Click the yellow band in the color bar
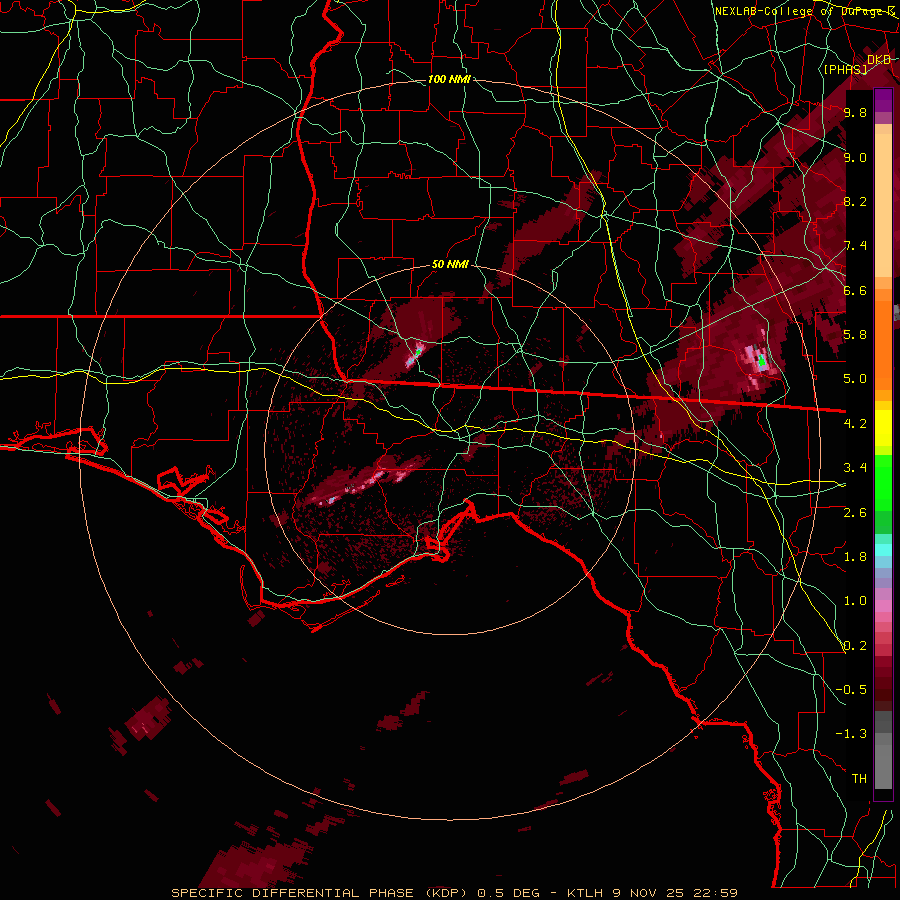Screen dimensions: 900x900 883,428
